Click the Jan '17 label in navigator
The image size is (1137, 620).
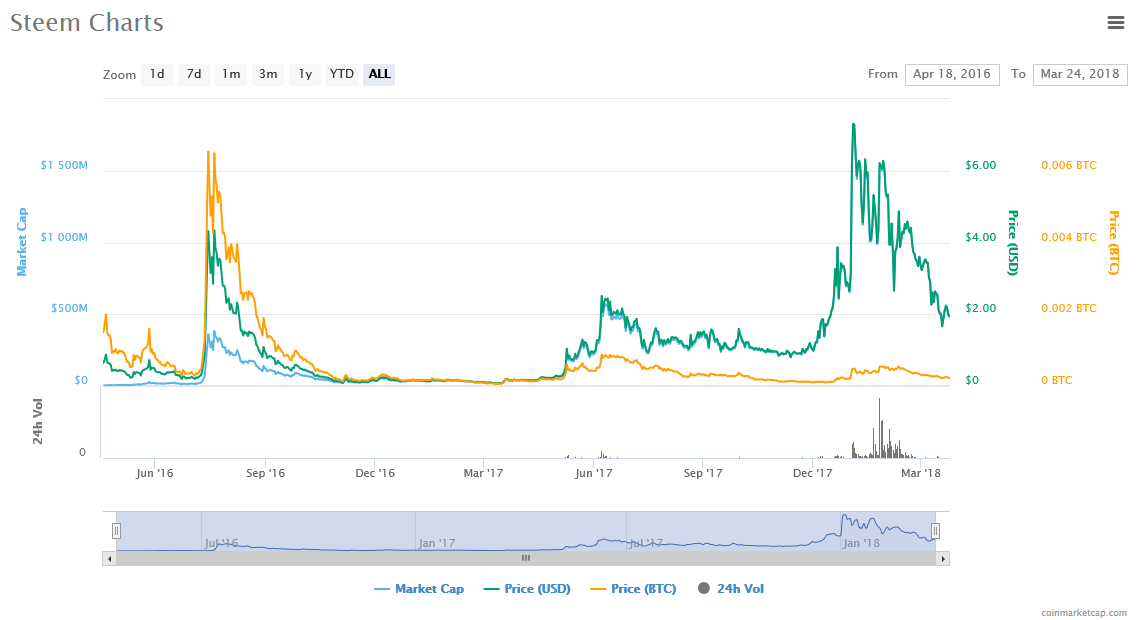pyautogui.click(x=437, y=543)
